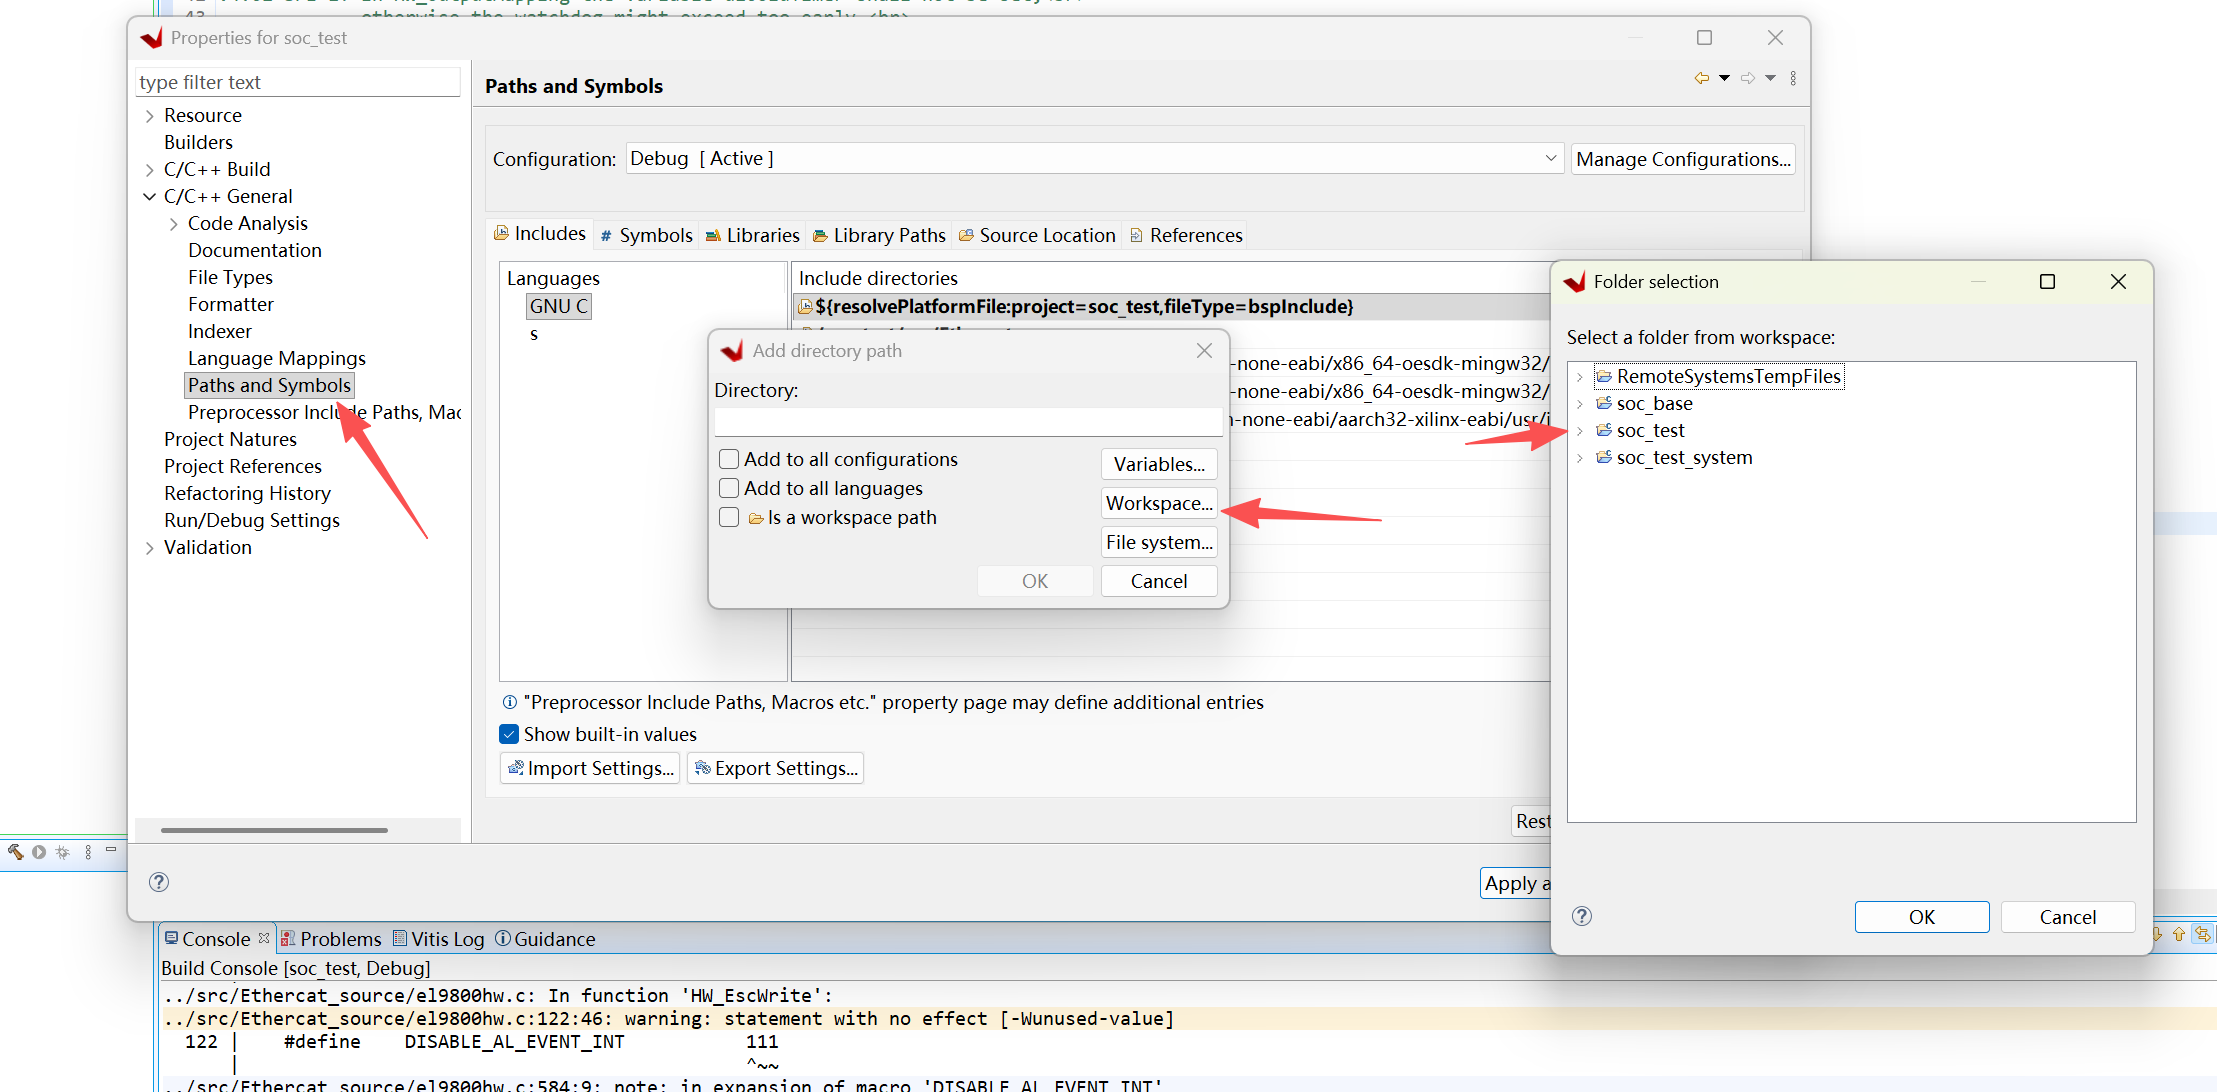The image size is (2217, 1092).
Task: Click the RemoteSystemsTempFiles folder icon
Action: point(1604,376)
